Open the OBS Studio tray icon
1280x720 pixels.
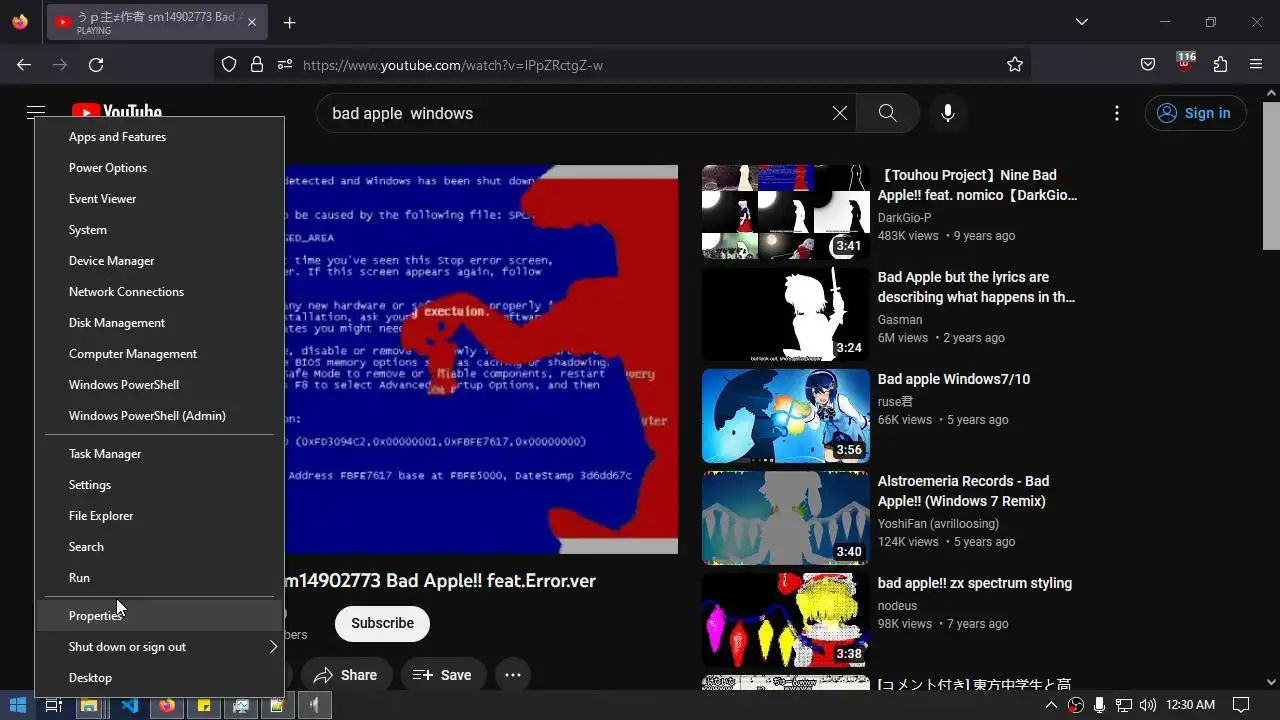coord(1076,705)
